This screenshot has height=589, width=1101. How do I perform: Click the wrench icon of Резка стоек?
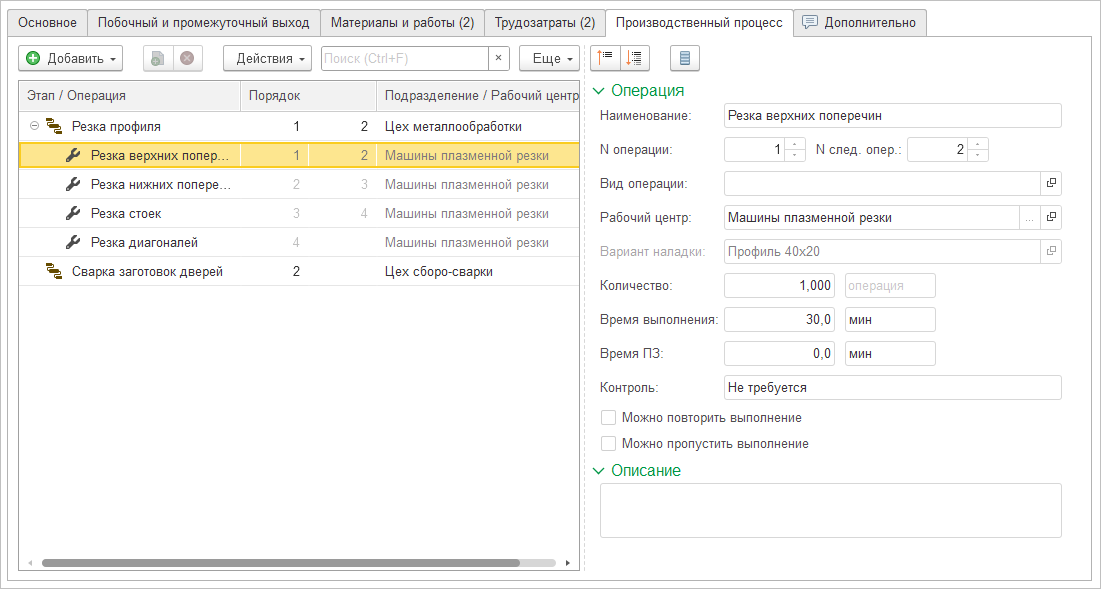(72, 214)
